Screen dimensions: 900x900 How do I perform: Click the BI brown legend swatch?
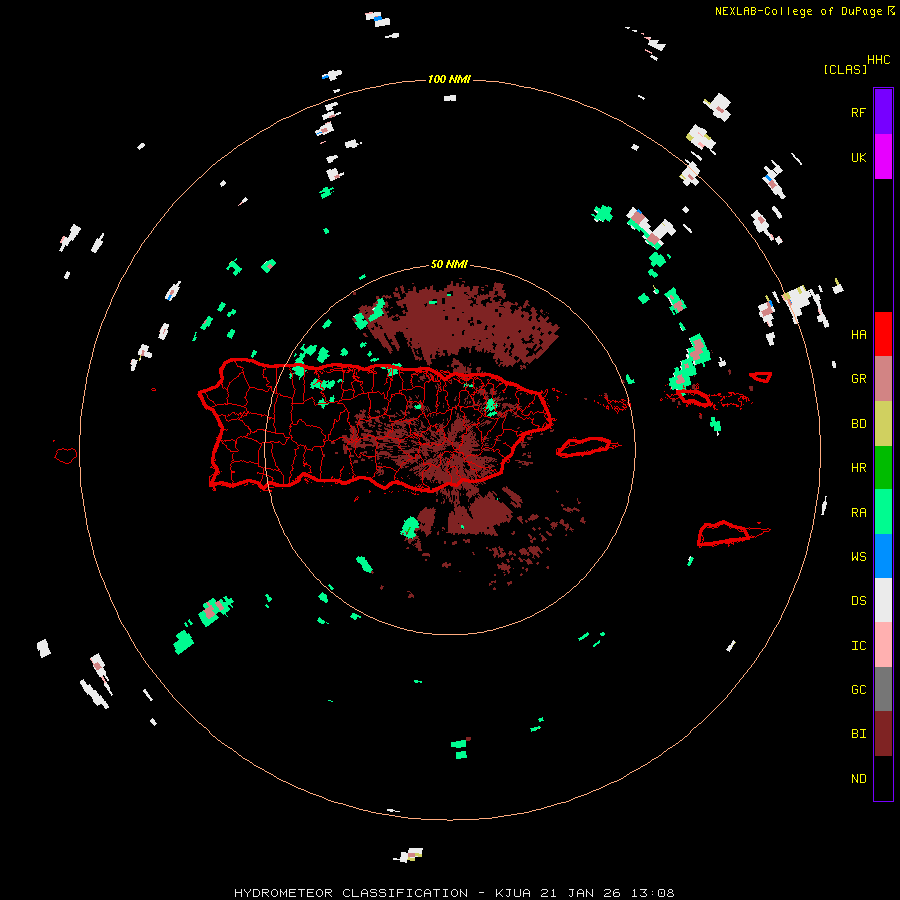coord(883,734)
